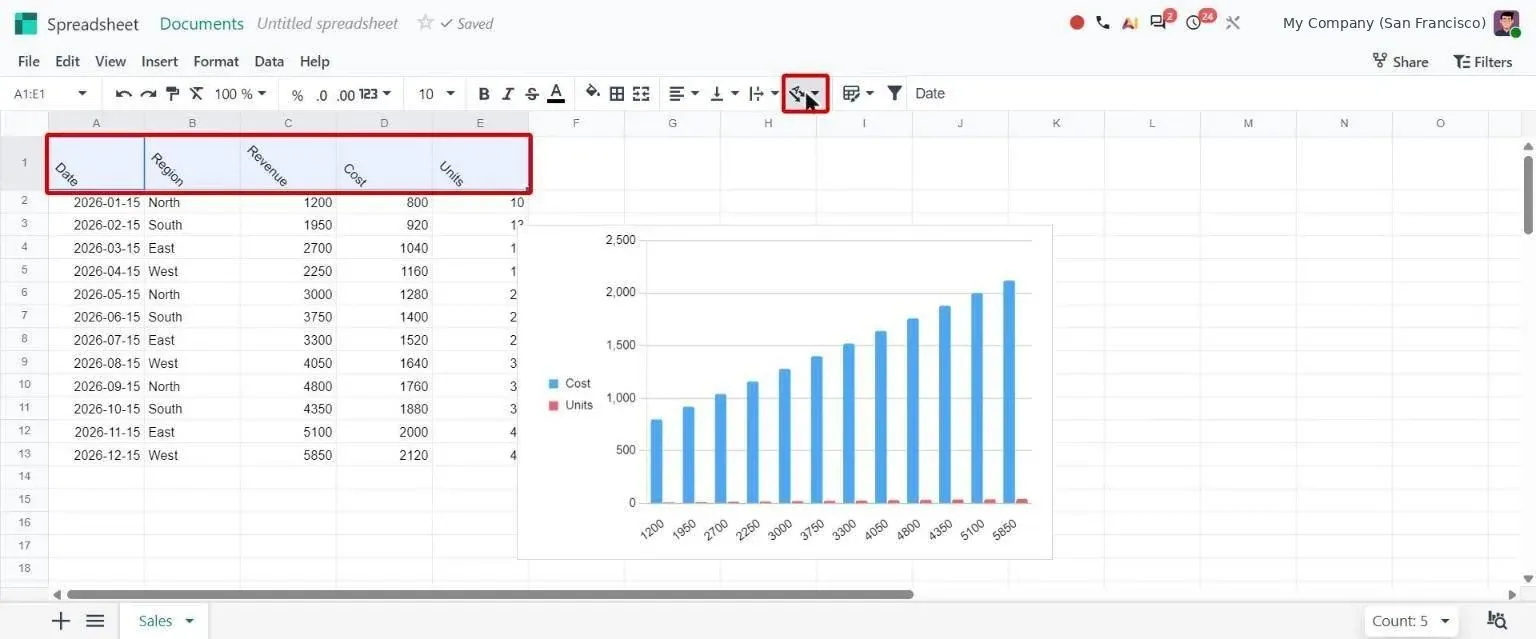Open the voice call phone icon
Image resolution: width=1536 pixels, height=639 pixels.
(x=1103, y=22)
